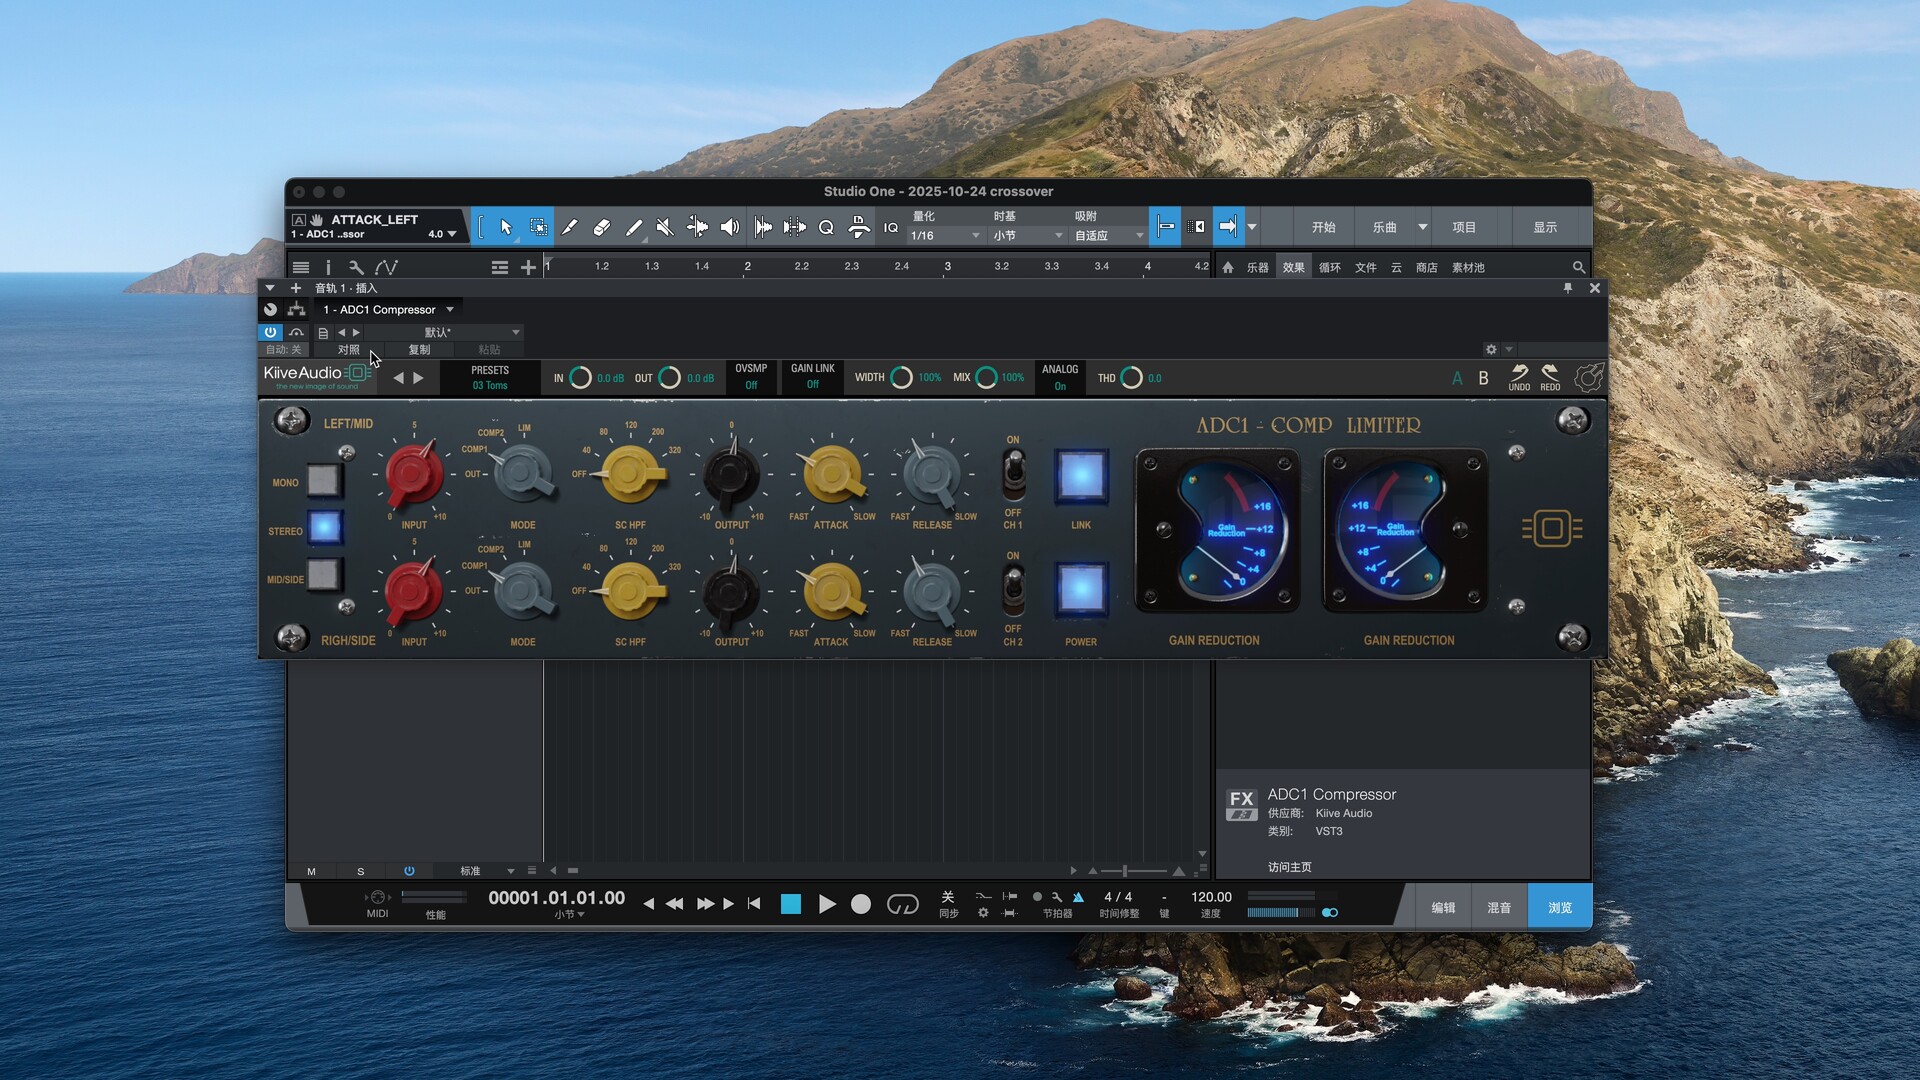Switch to the 混音 mix tab

point(1499,908)
